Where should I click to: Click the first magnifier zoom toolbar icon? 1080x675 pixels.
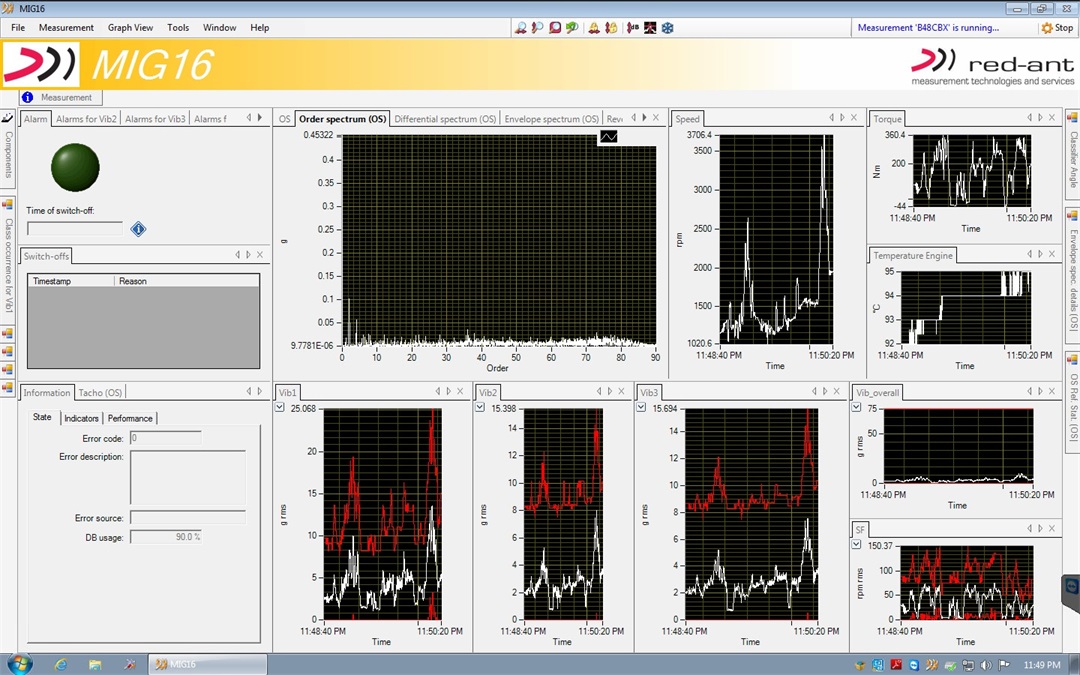coord(520,28)
